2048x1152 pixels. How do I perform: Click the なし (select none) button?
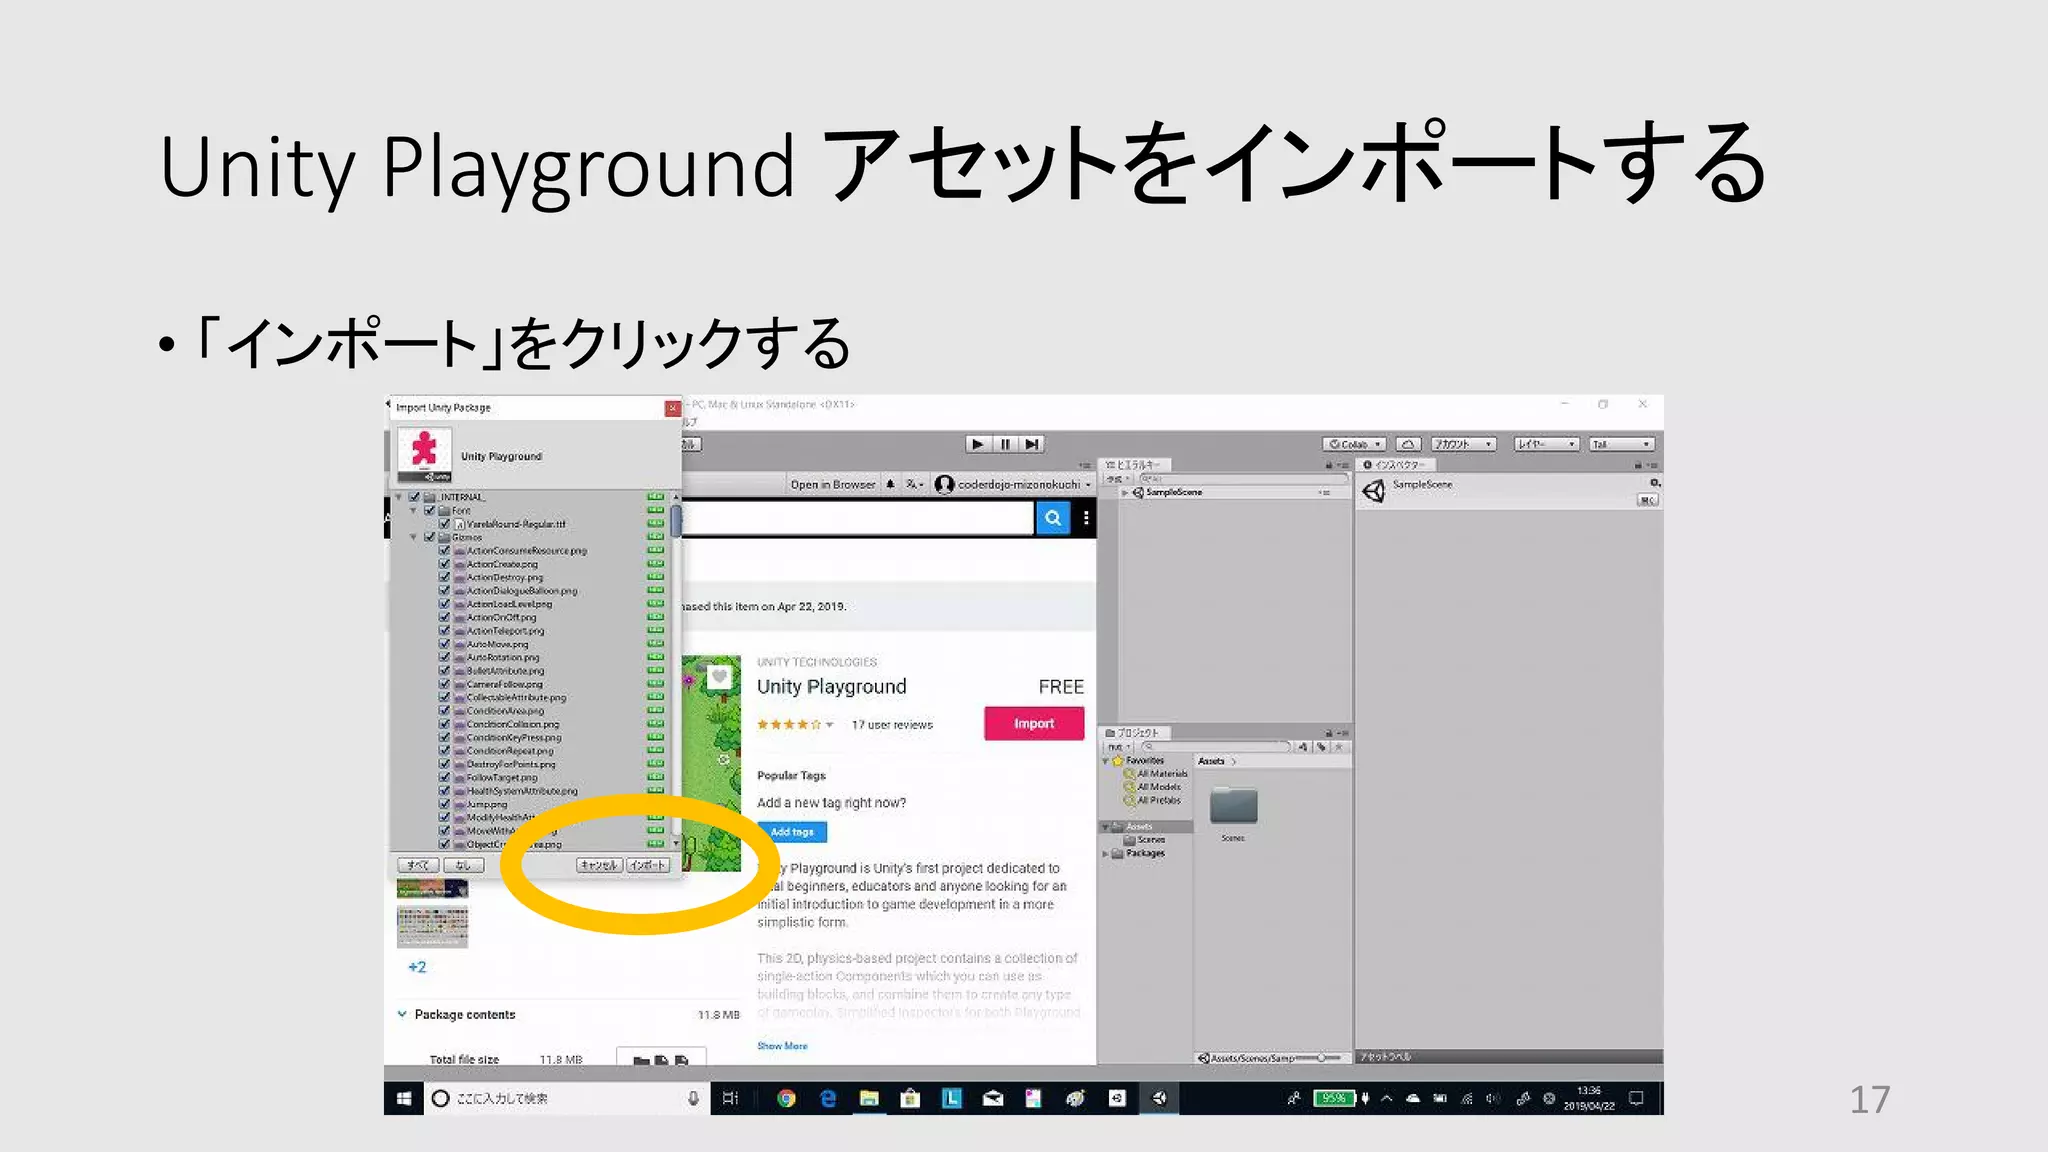pos(462,865)
